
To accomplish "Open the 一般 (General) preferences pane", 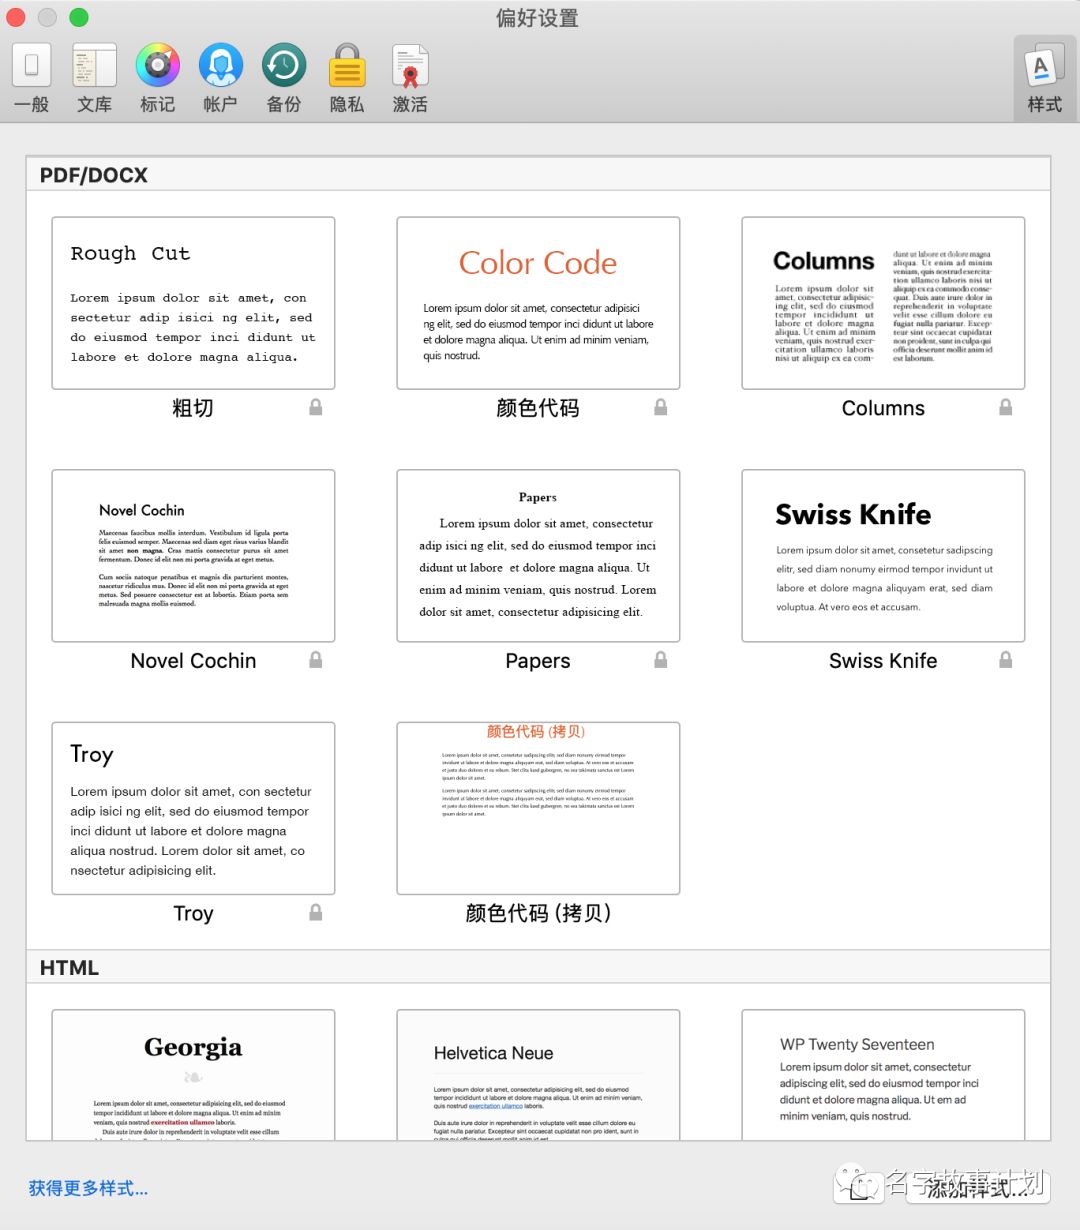I will [x=32, y=78].
